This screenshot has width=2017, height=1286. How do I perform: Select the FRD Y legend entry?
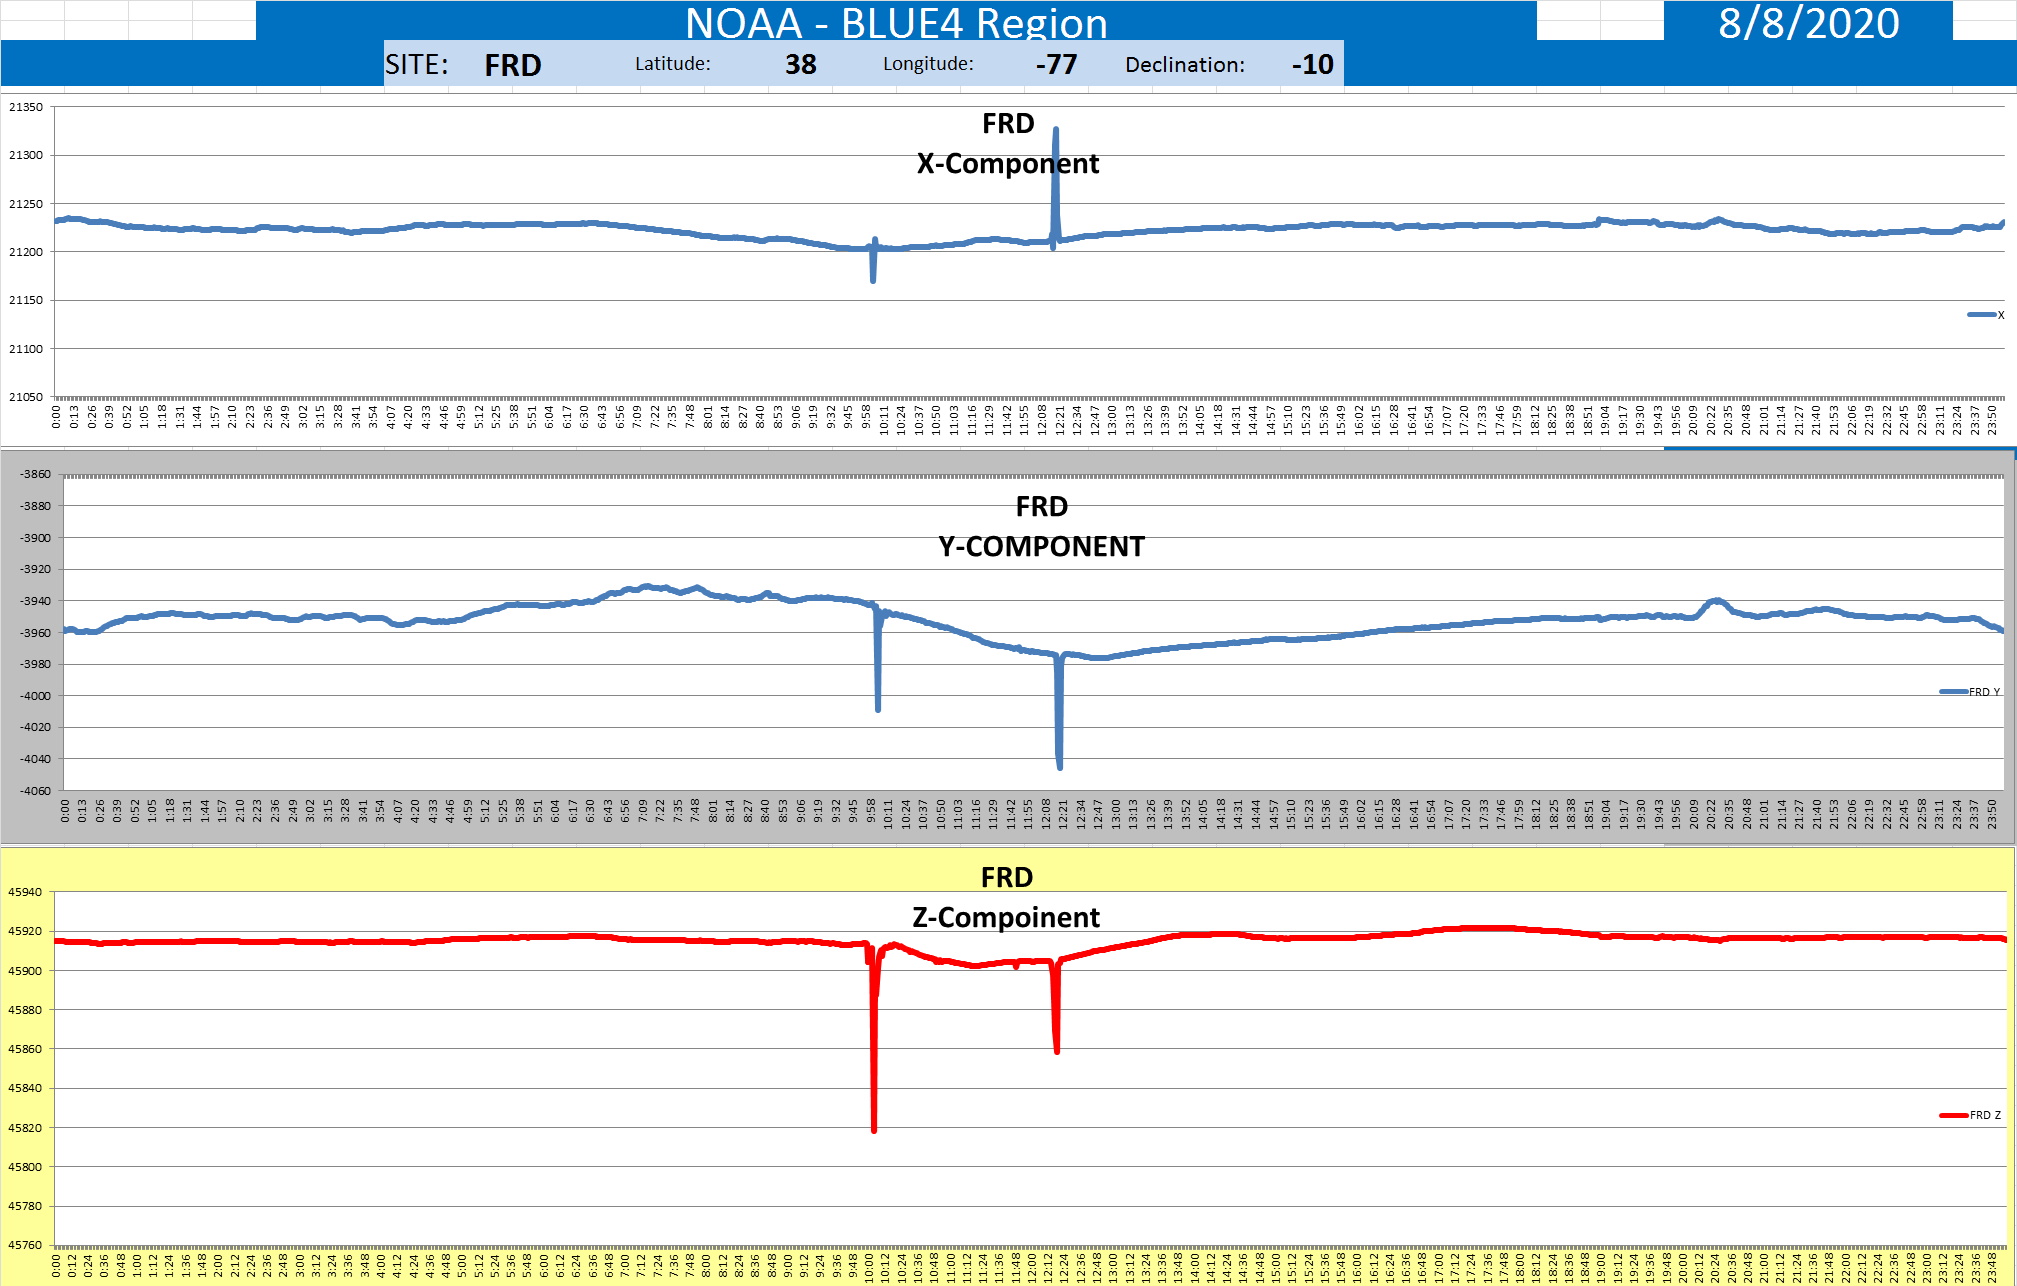tap(1972, 692)
